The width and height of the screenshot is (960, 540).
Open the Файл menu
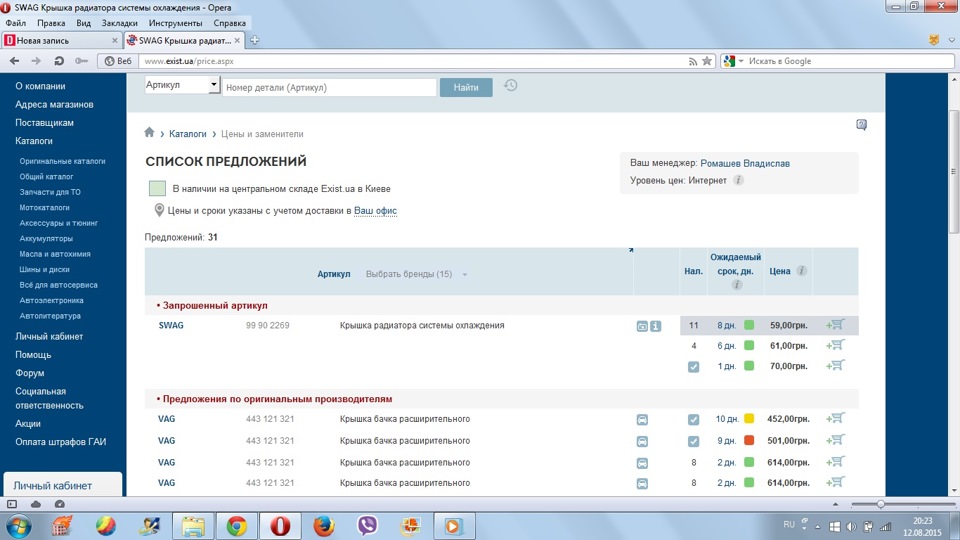pos(15,23)
